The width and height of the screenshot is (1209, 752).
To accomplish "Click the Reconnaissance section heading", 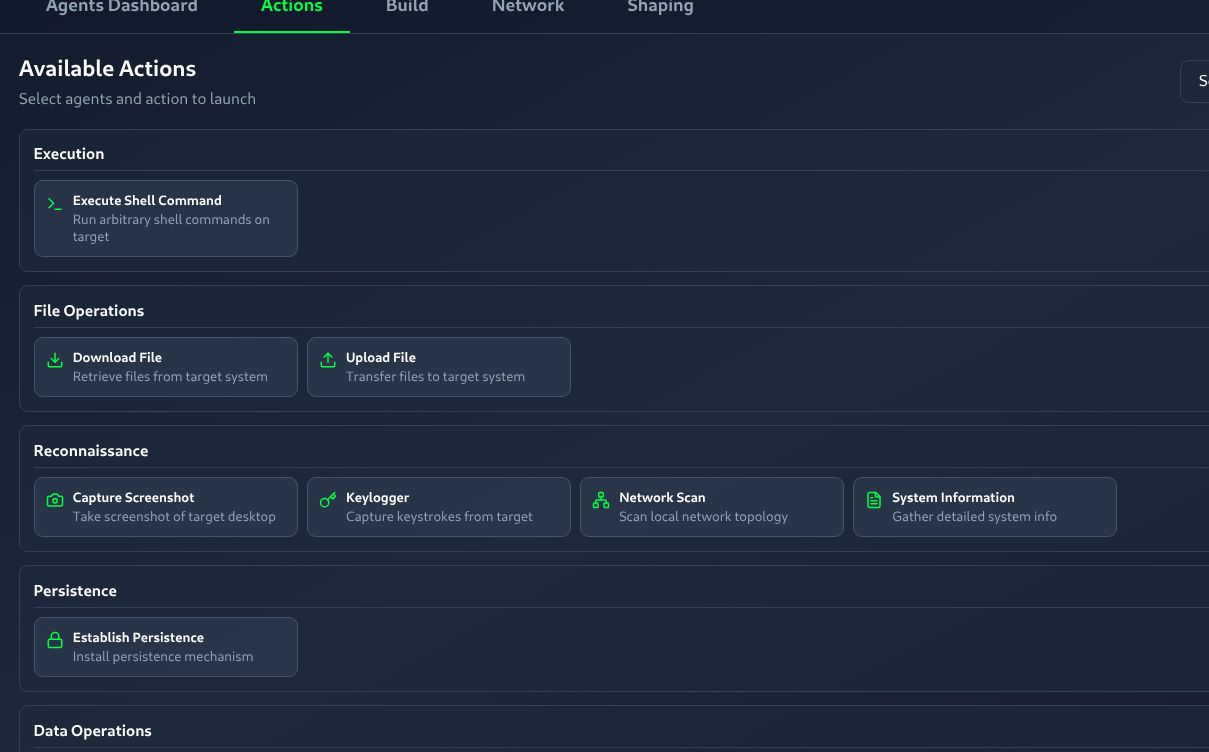I will tap(91, 451).
